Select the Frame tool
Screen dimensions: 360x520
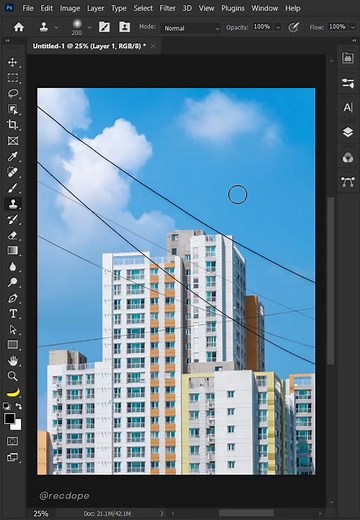[x=13, y=141]
